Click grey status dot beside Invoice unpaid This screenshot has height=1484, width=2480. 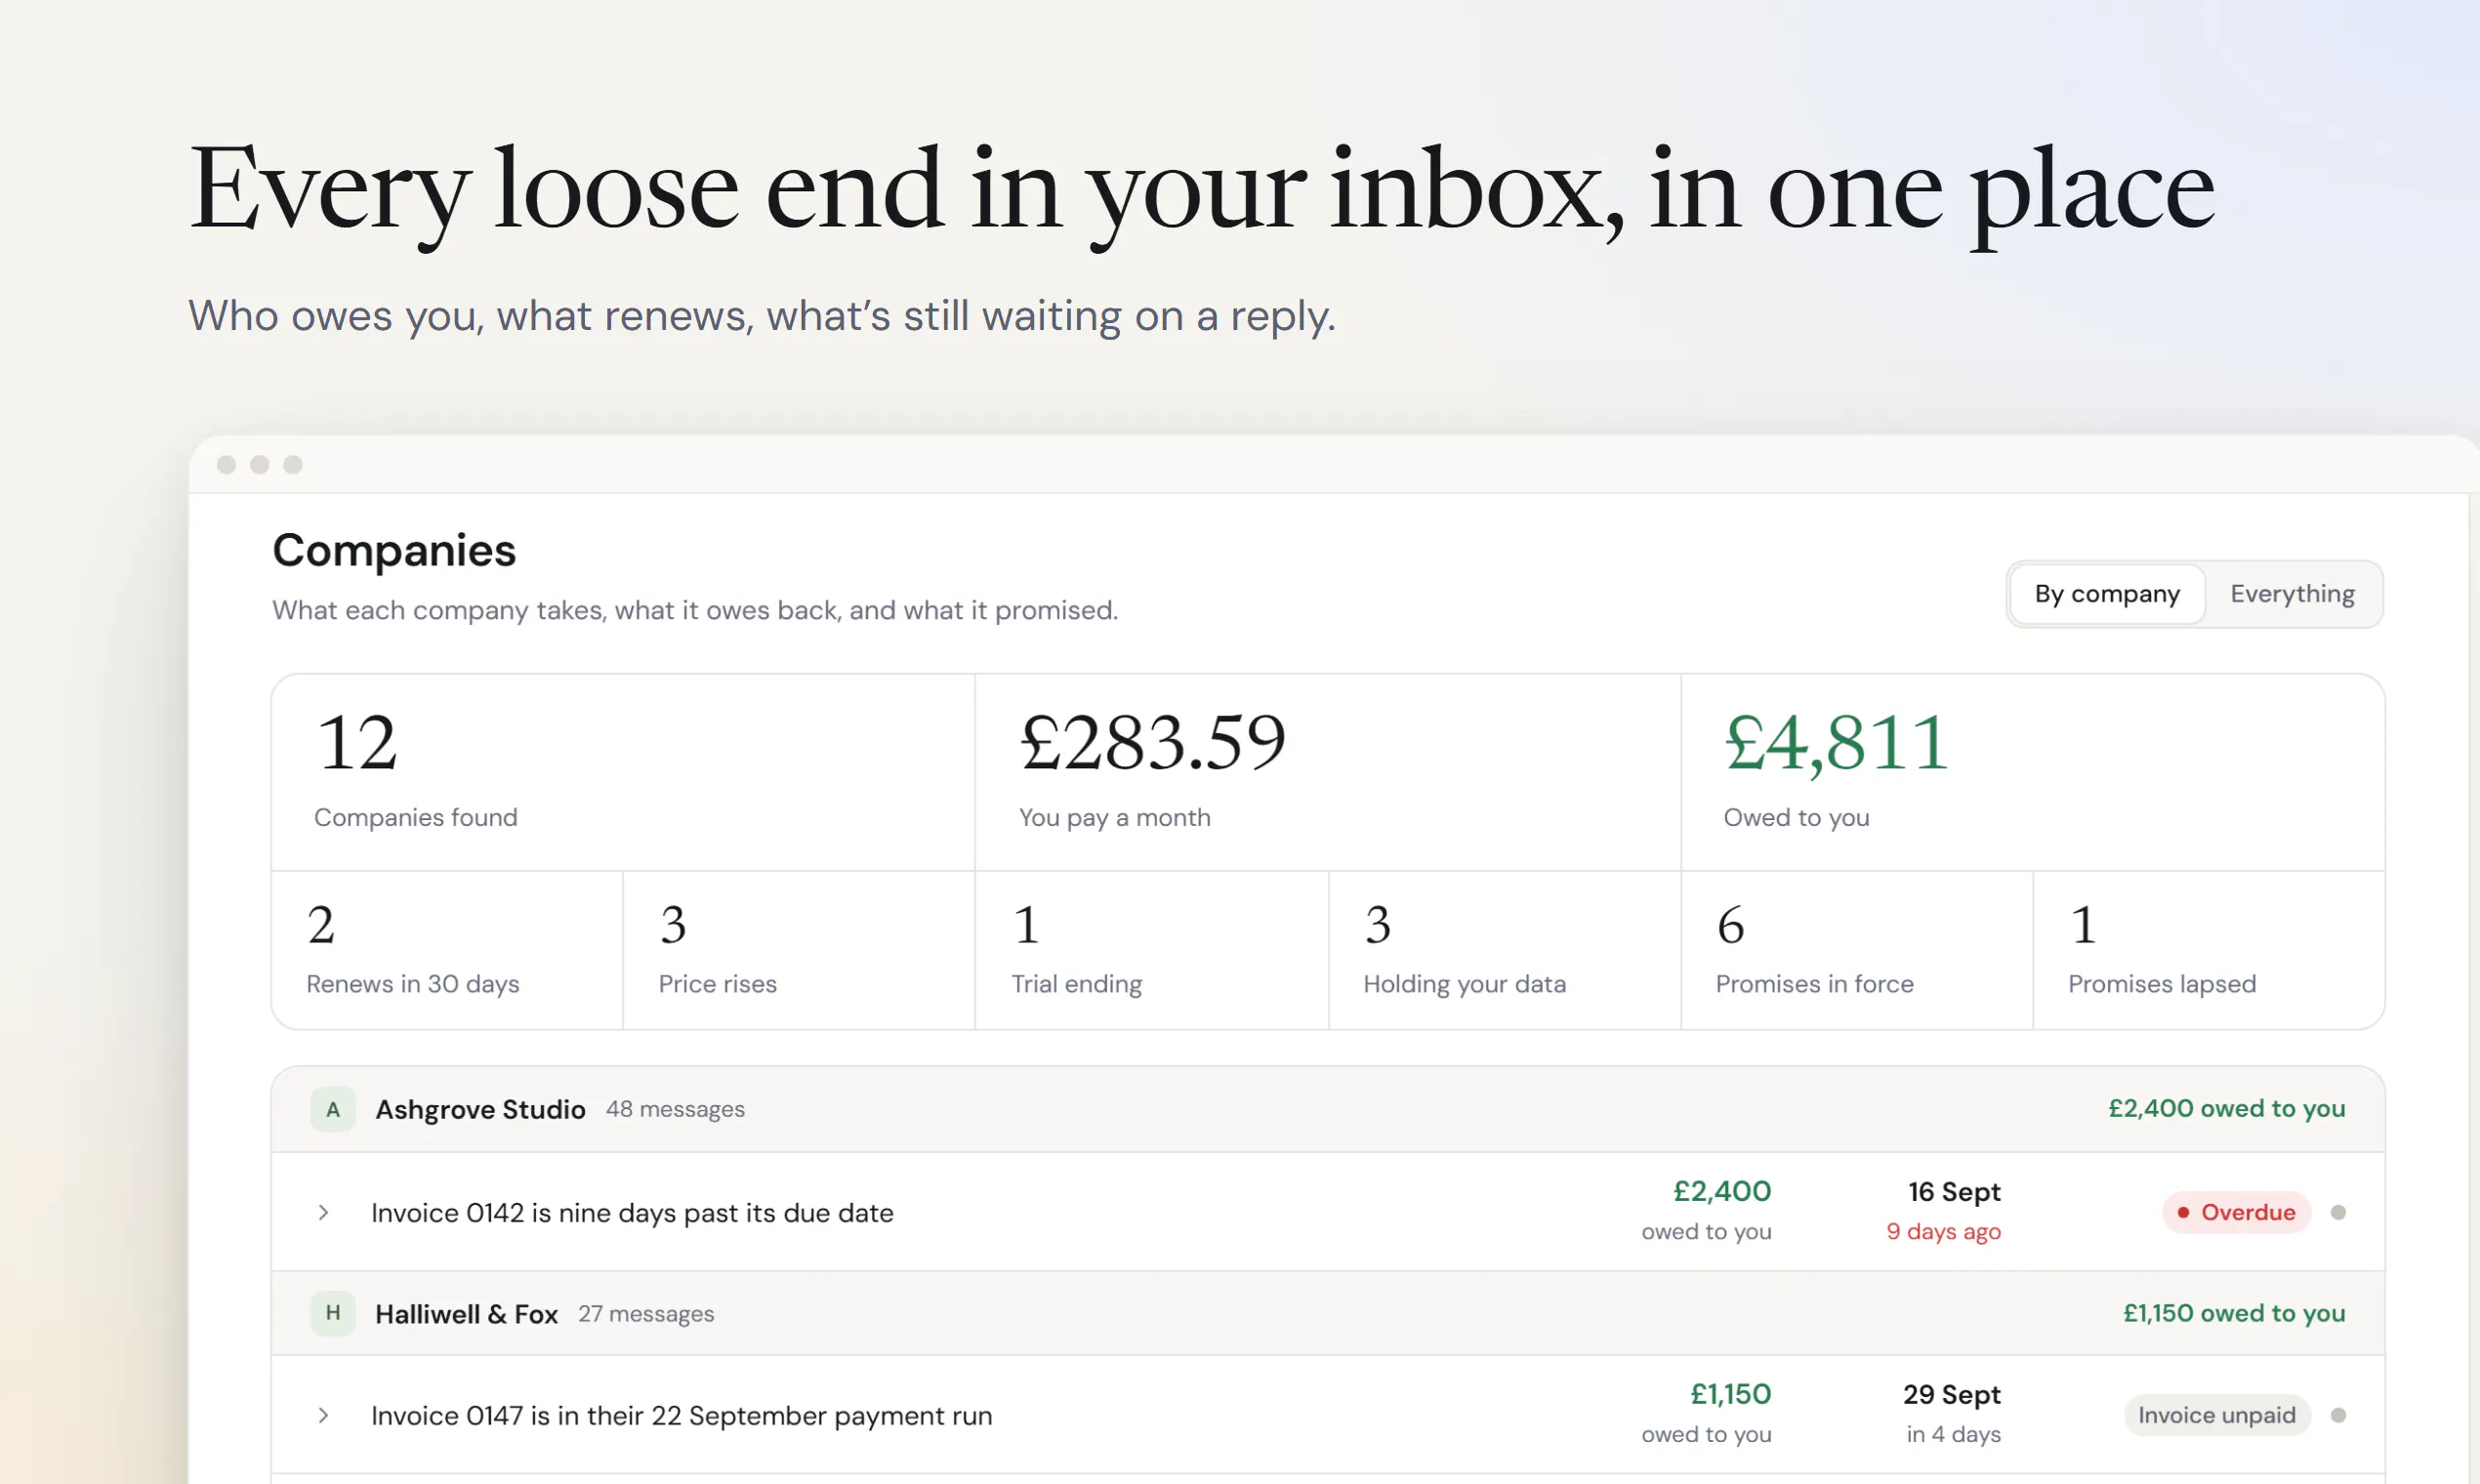[2338, 1415]
